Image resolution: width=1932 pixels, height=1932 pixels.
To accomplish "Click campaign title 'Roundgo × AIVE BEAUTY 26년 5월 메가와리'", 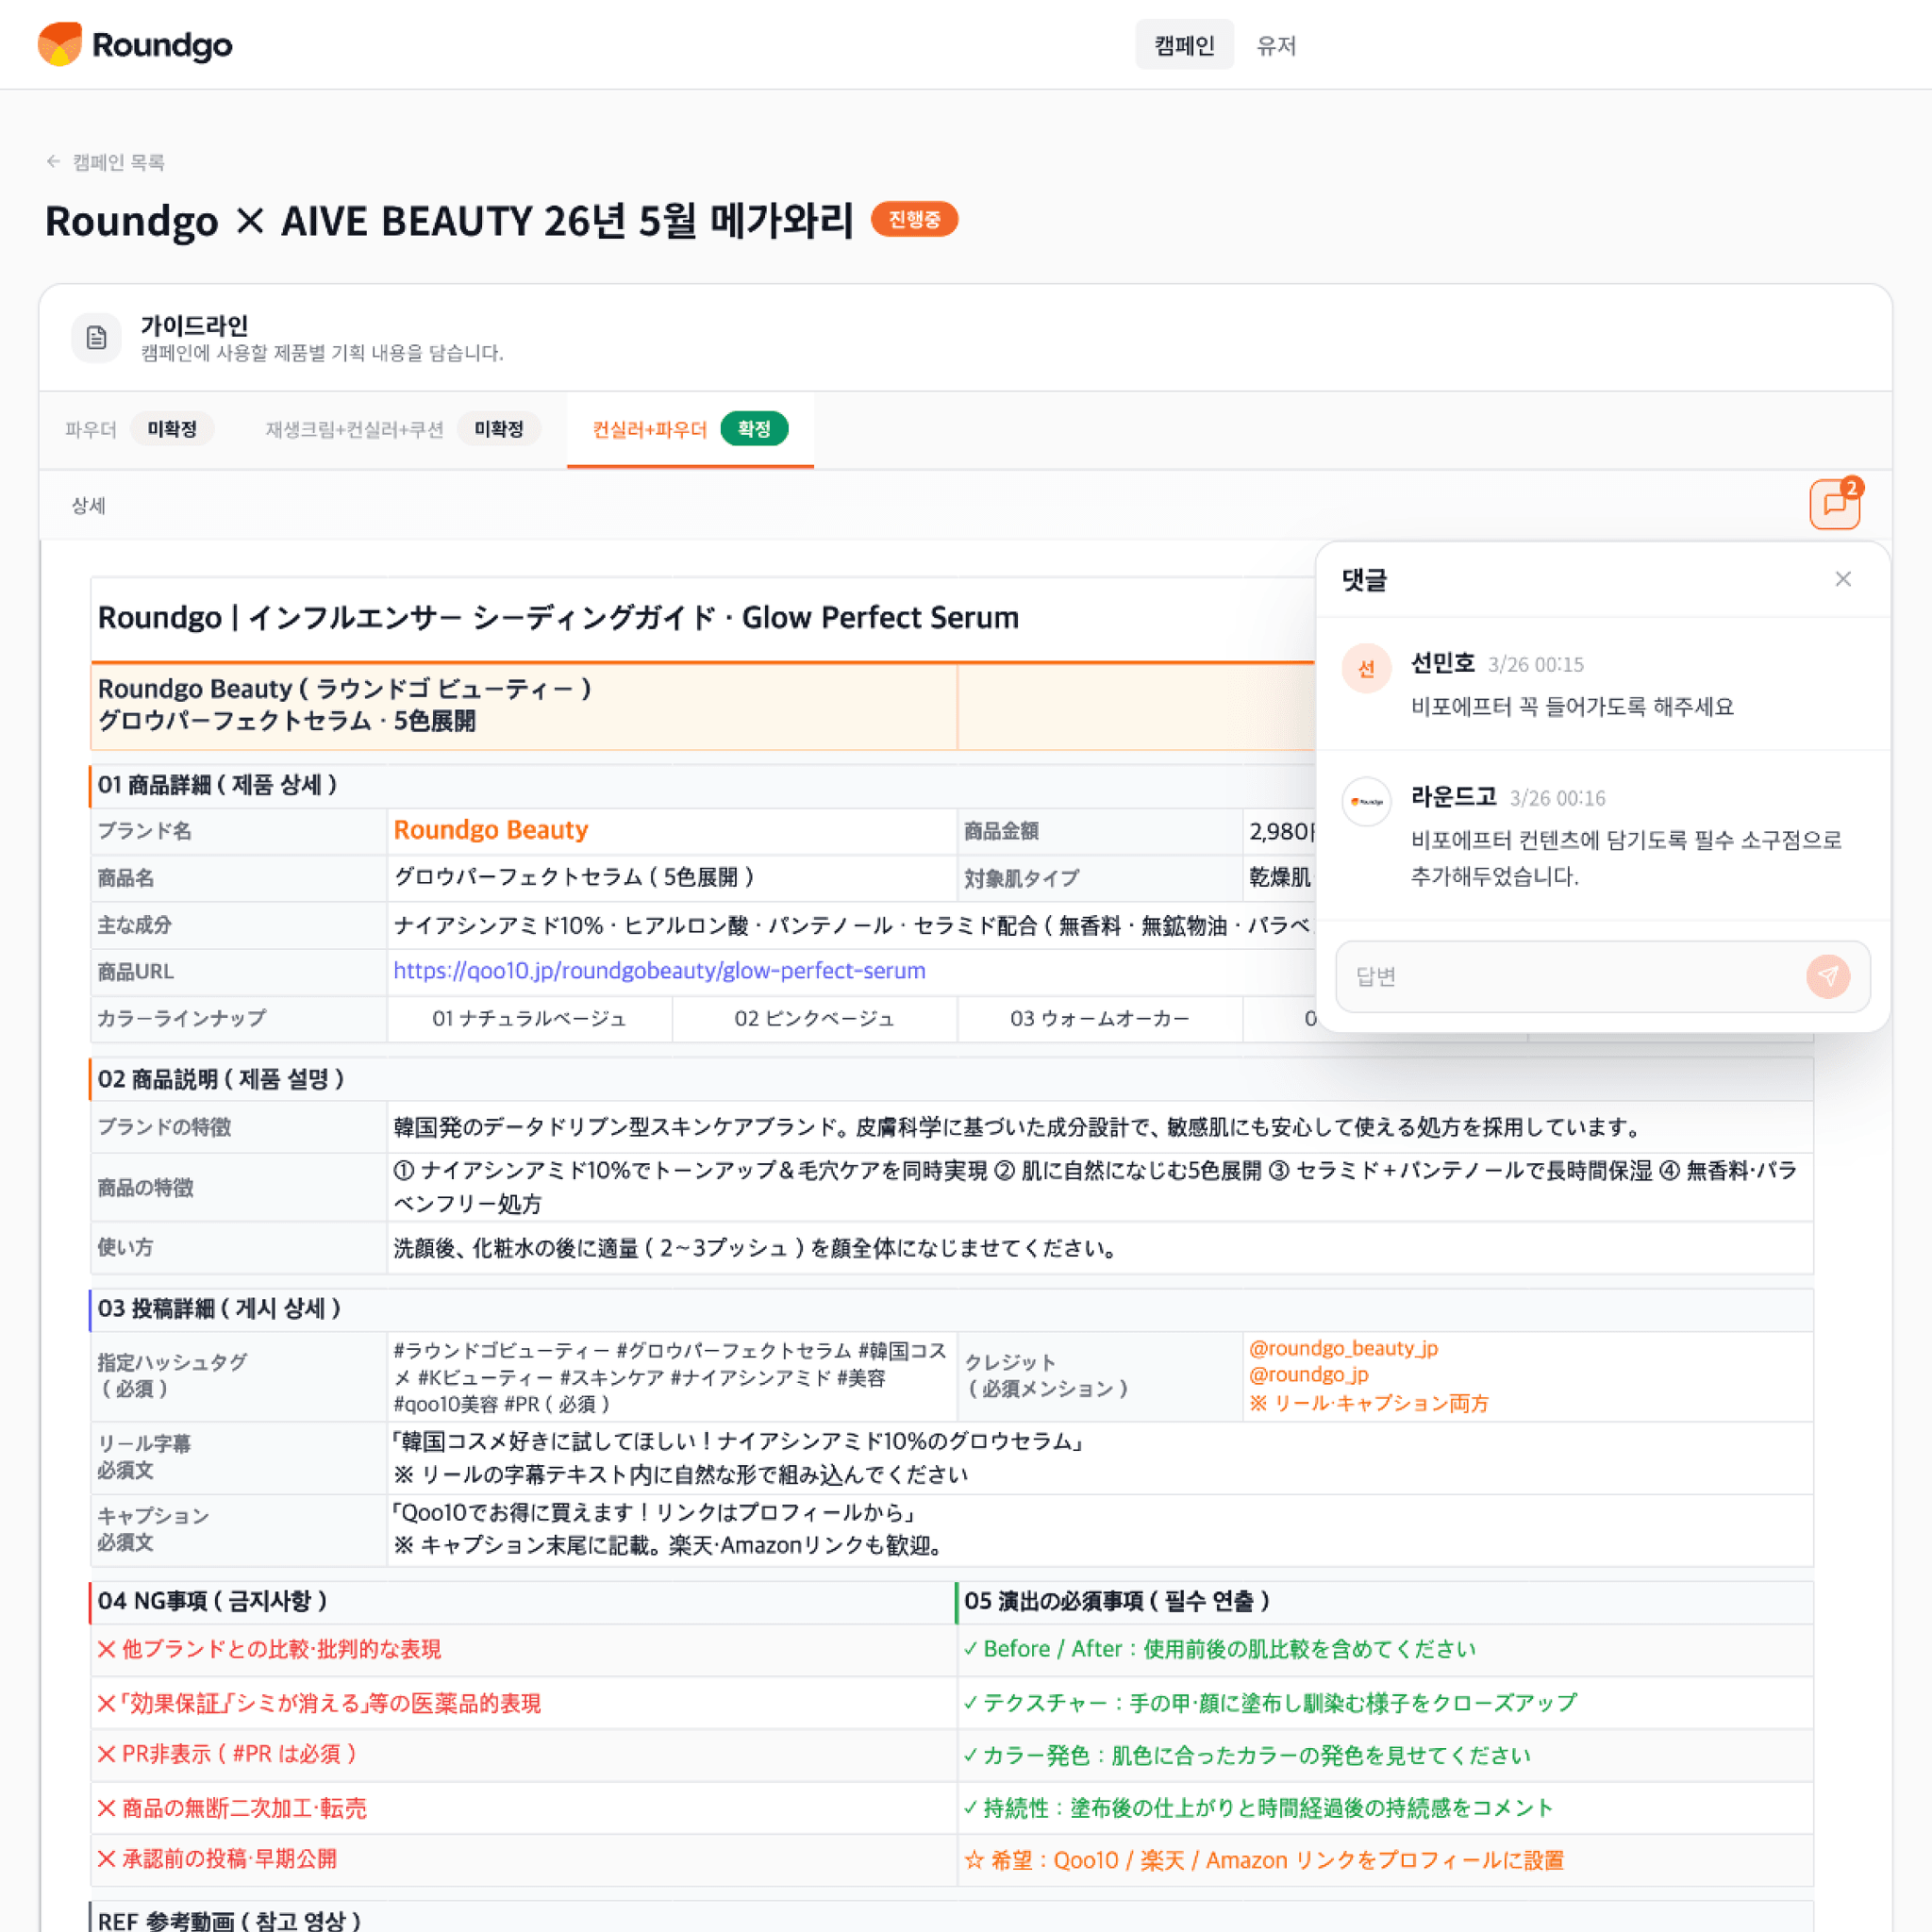I will tap(449, 220).
